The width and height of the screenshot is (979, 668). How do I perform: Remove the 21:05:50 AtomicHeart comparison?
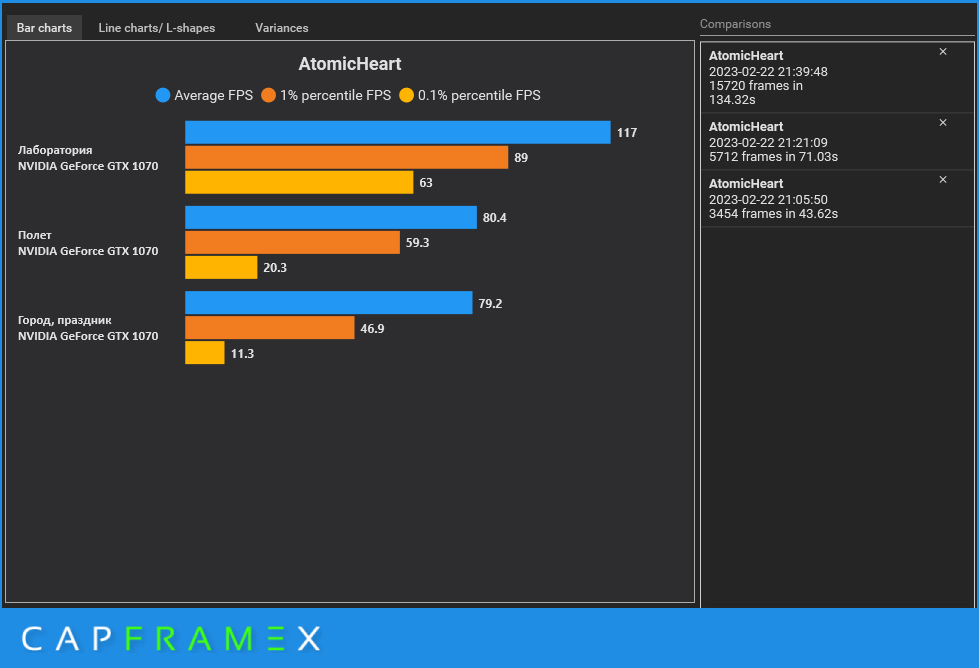coord(943,180)
